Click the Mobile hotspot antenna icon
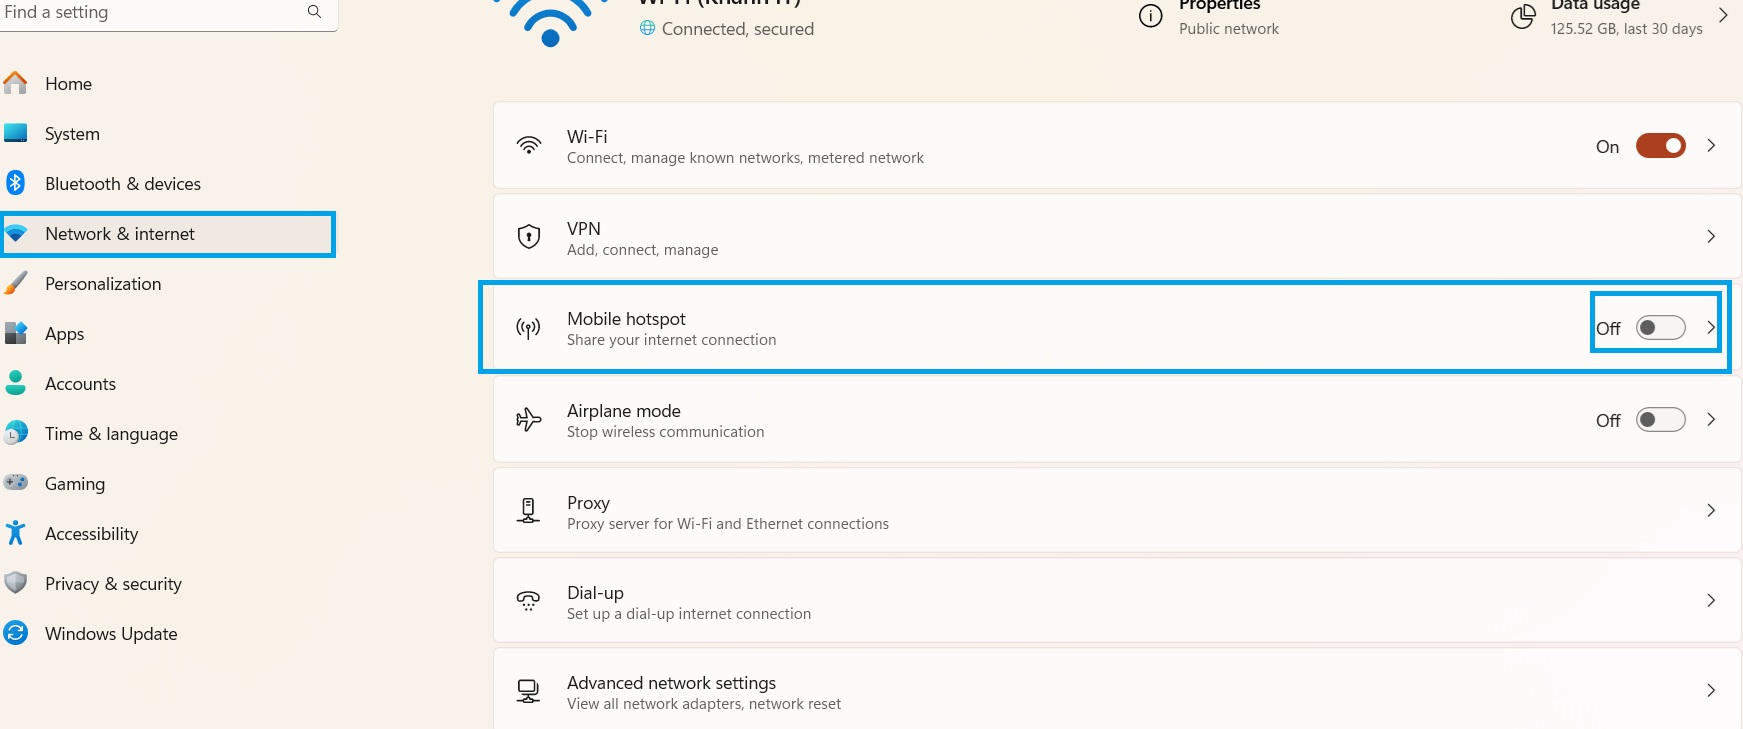The height and width of the screenshot is (729, 1743). [x=529, y=328]
